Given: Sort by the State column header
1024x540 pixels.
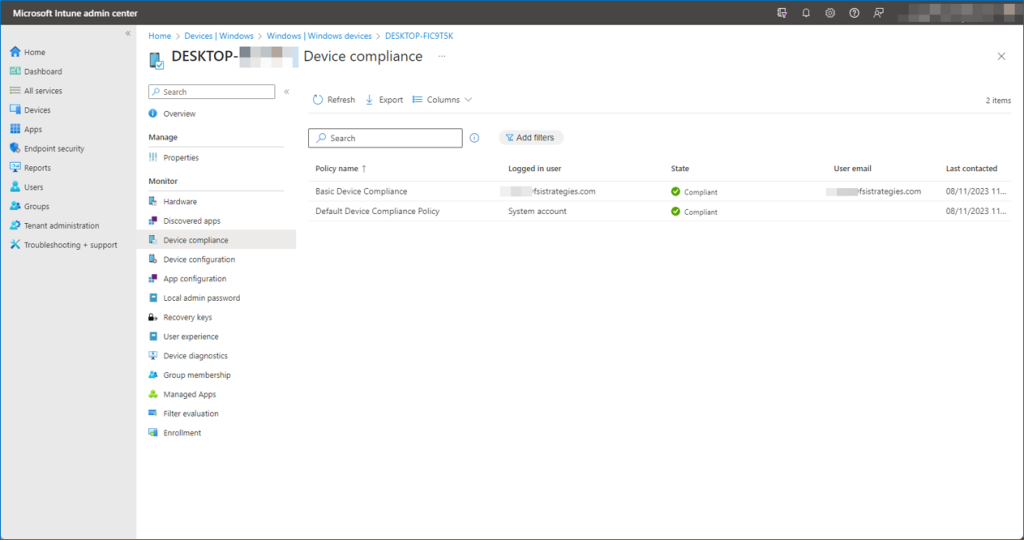Looking at the screenshot, I should point(680,168).
